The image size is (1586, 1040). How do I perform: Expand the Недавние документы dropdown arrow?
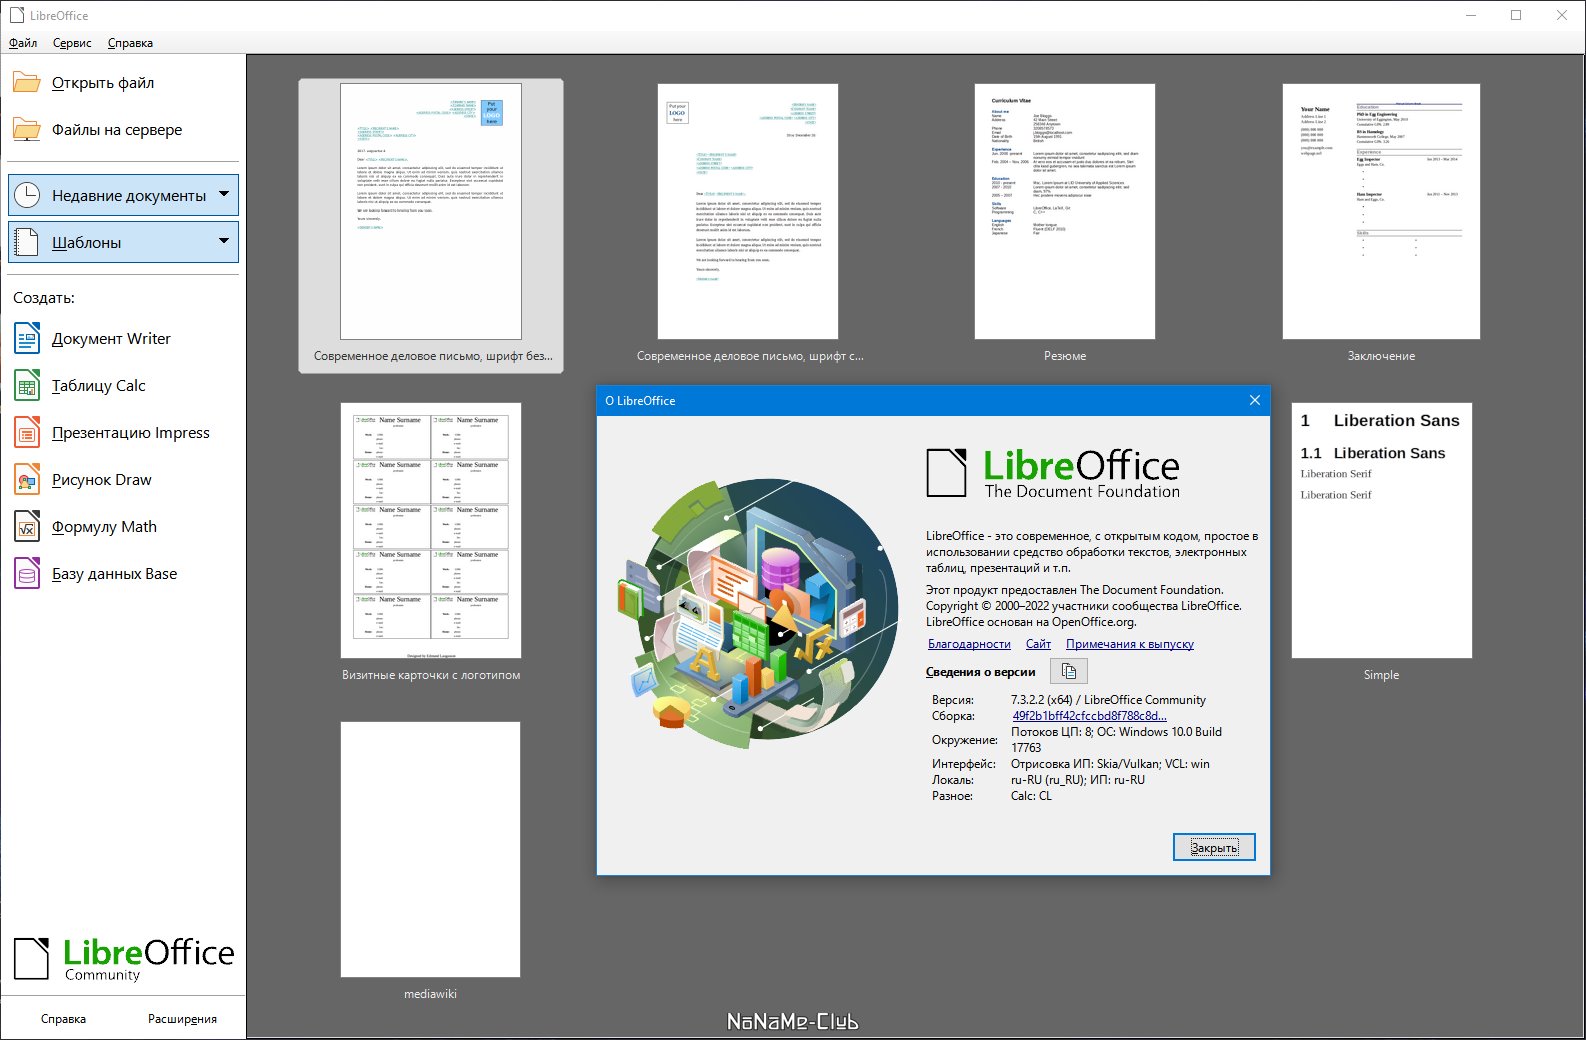click(x=224, y=194)
